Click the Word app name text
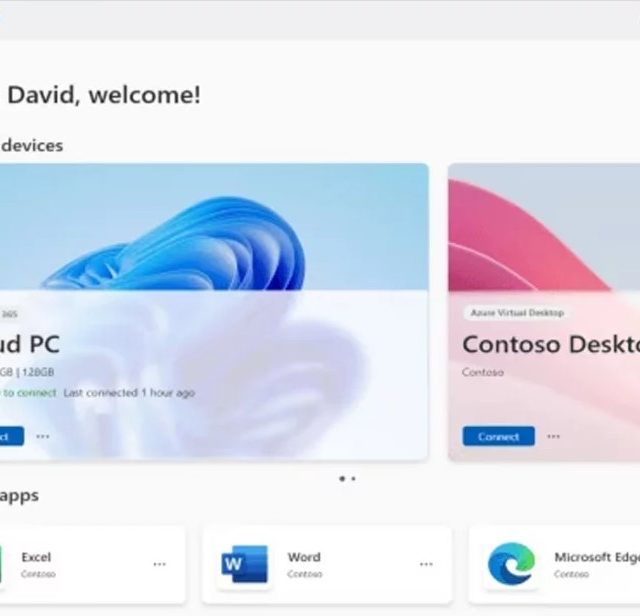The width and height of the screenshot is (640, 616). click(304, 557)
